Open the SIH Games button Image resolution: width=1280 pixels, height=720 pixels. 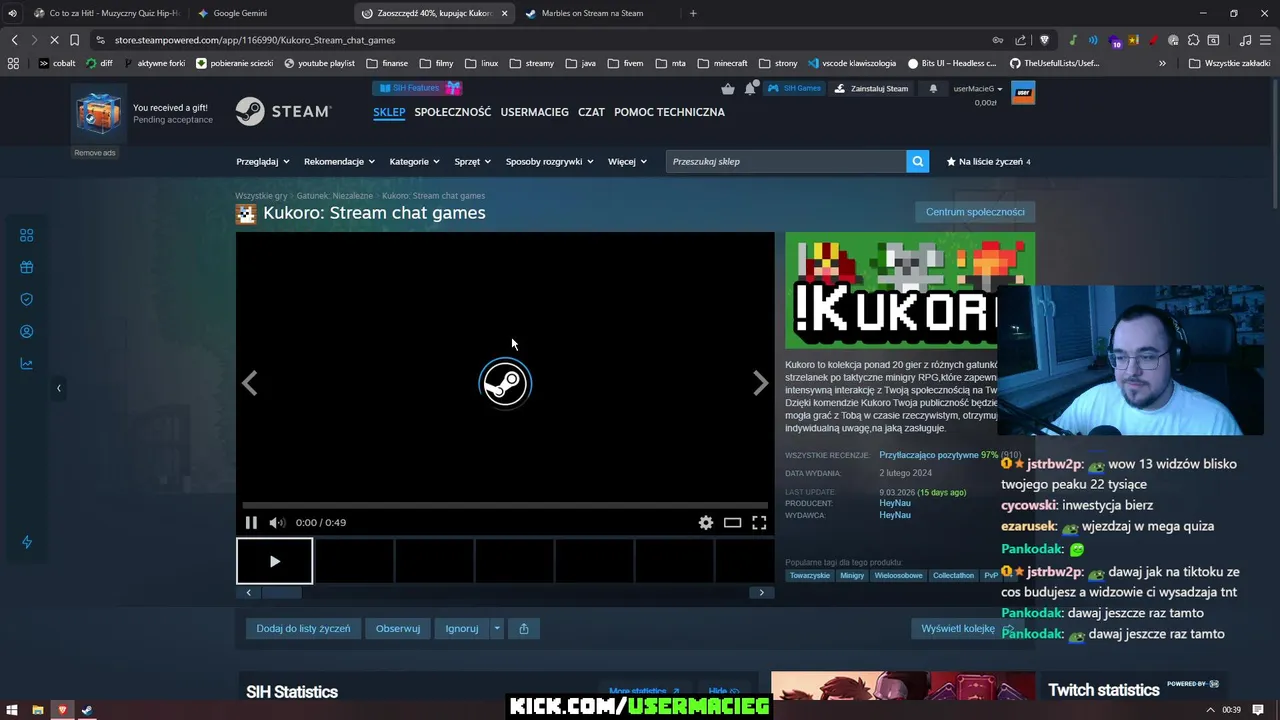[x=795, y=88]
